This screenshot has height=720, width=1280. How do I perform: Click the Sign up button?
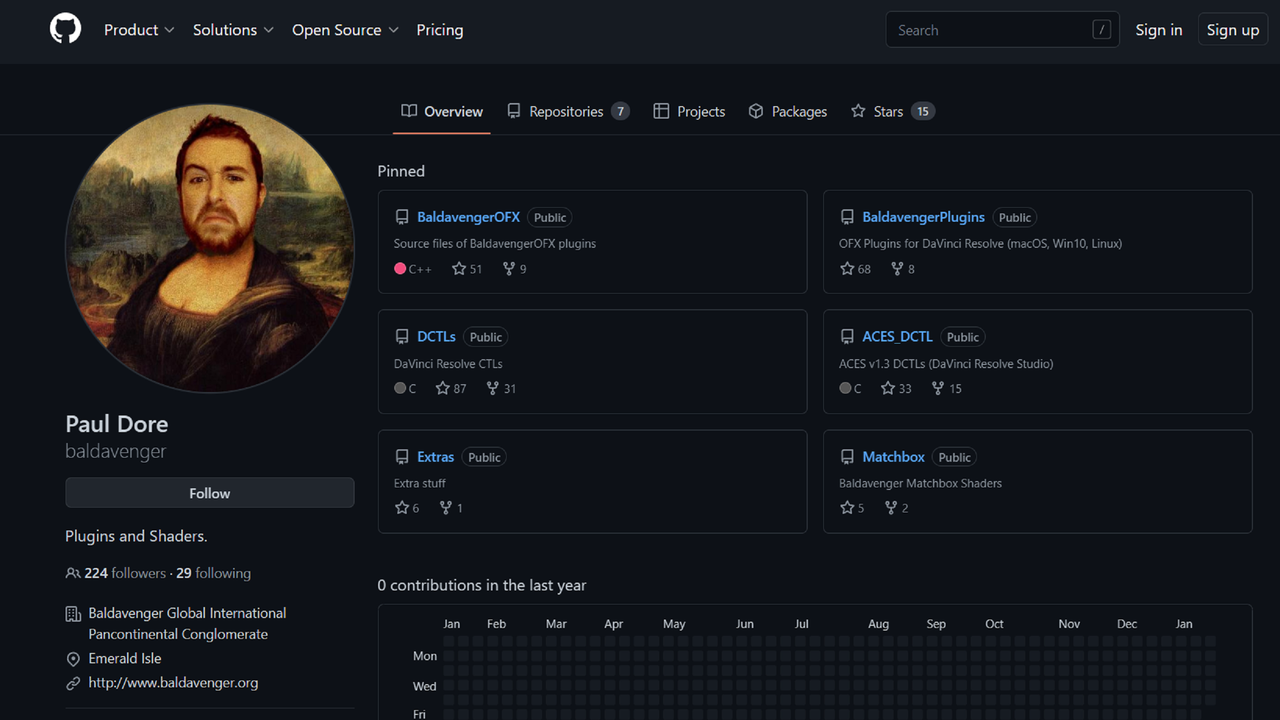(1233, 30)
